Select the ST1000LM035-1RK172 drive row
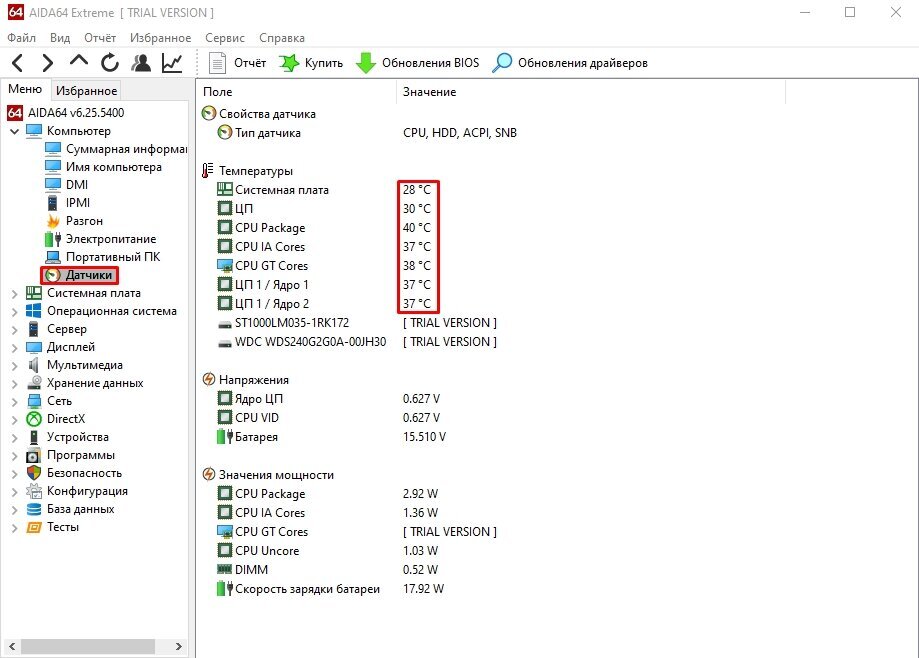The width and height of the screenshot is (919, 658). (x=356, y=323)
